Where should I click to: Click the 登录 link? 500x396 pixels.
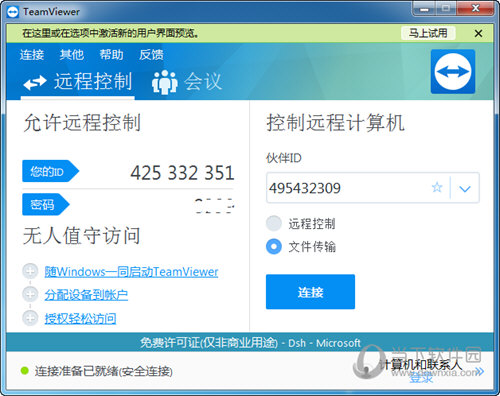[421, 378]
